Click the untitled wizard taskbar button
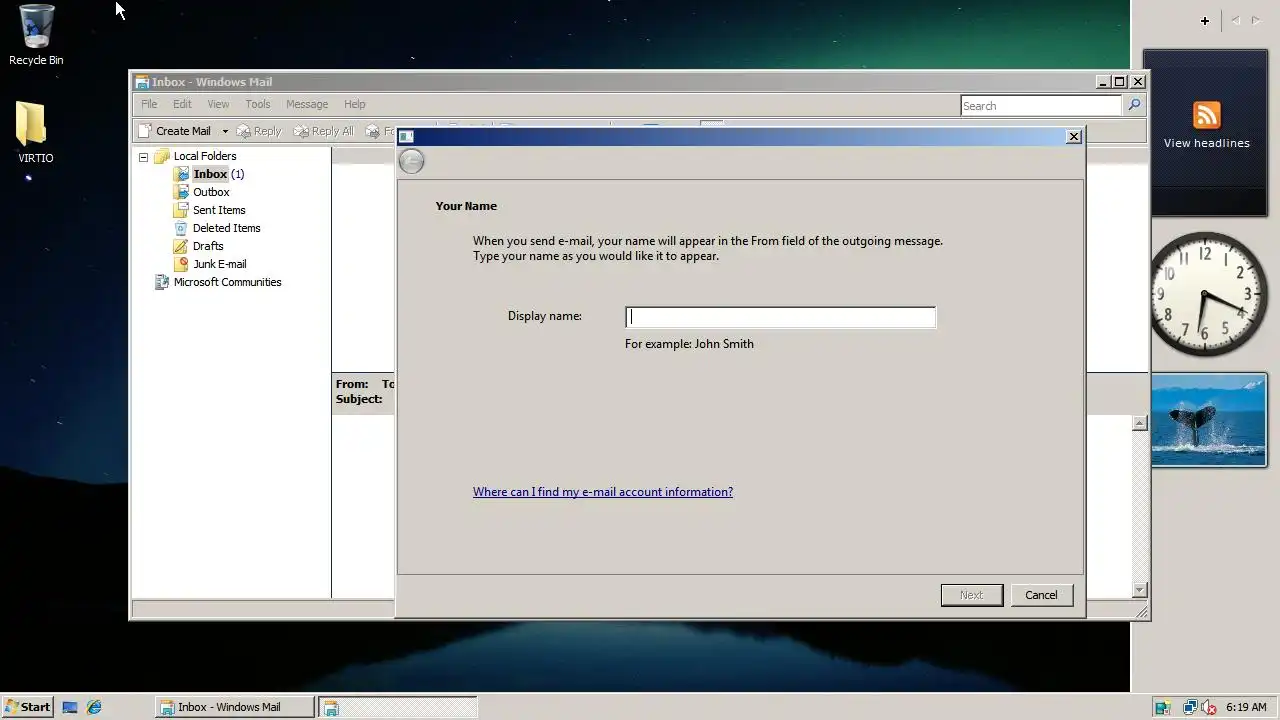The image size is (1280, 720). coord(398,707)
